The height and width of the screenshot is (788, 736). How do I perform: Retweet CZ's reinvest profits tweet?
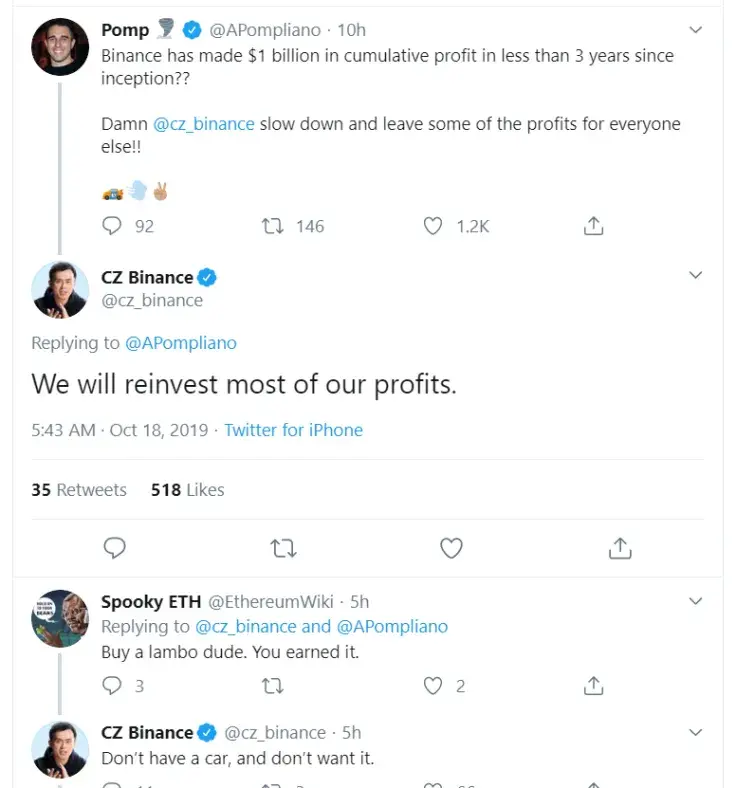283,548
